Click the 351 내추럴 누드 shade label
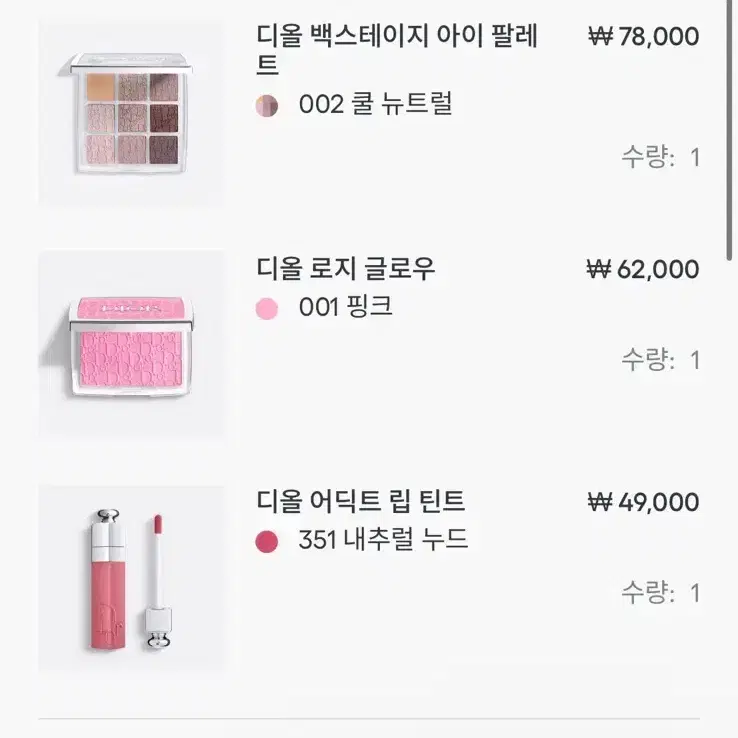 pos(383,541)
